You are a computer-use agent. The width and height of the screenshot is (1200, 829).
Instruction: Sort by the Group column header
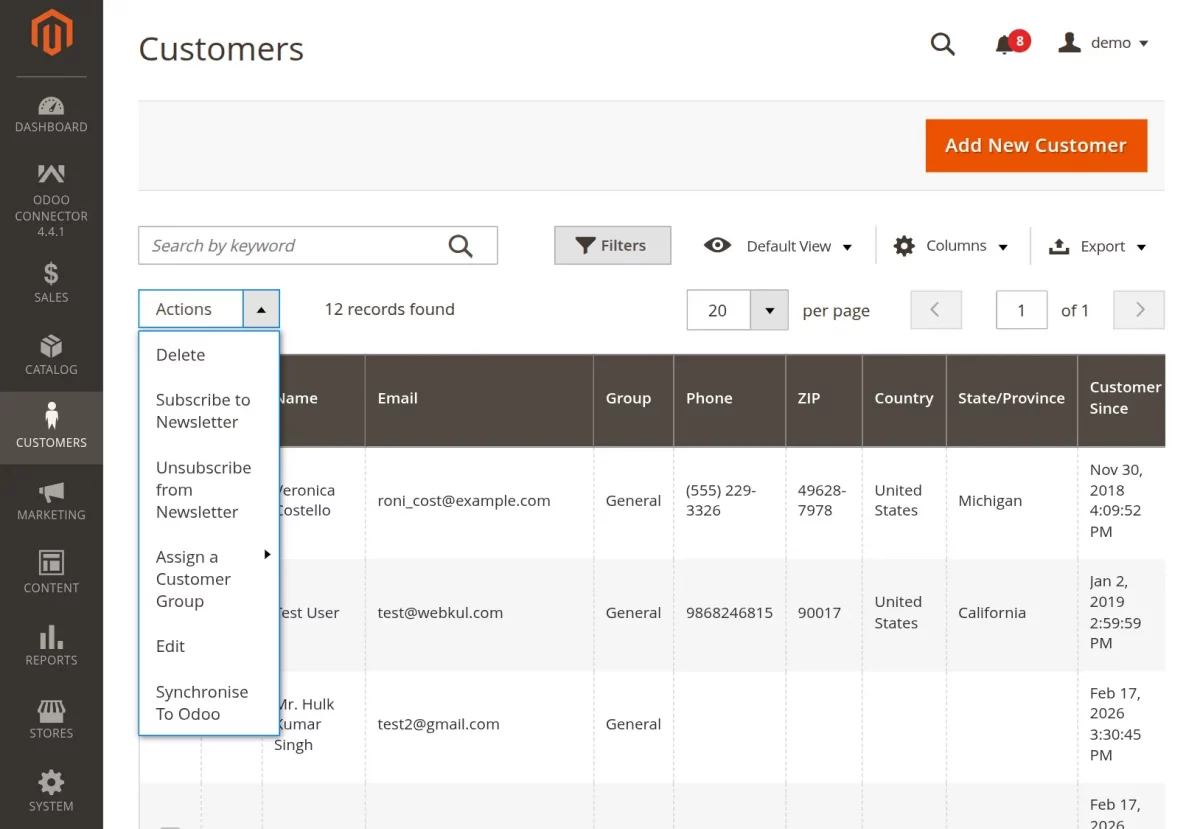tap(634, 399)
